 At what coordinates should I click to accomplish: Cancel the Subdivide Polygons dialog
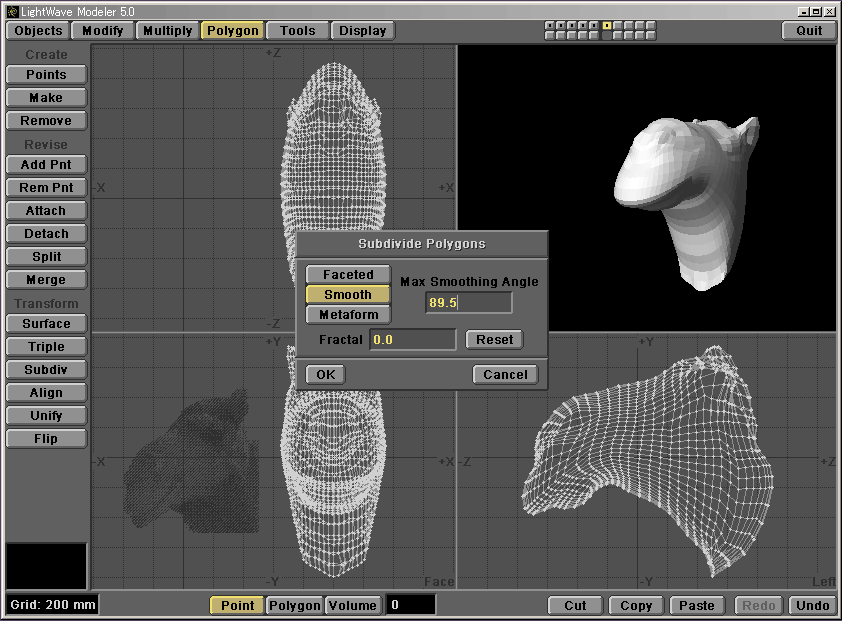[x=505, y=374]
